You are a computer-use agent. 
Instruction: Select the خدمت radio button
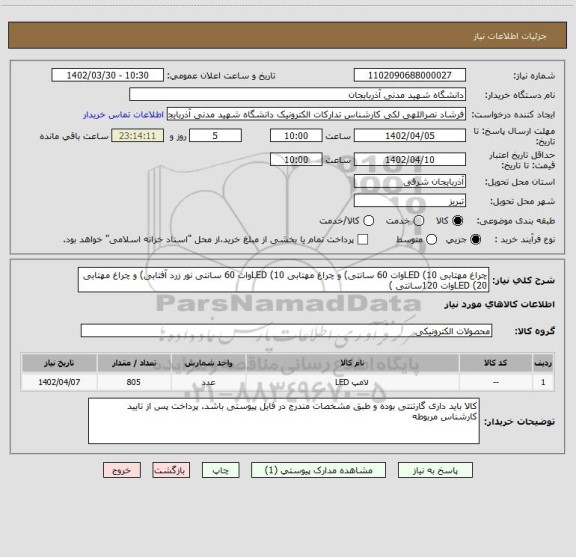419,221
